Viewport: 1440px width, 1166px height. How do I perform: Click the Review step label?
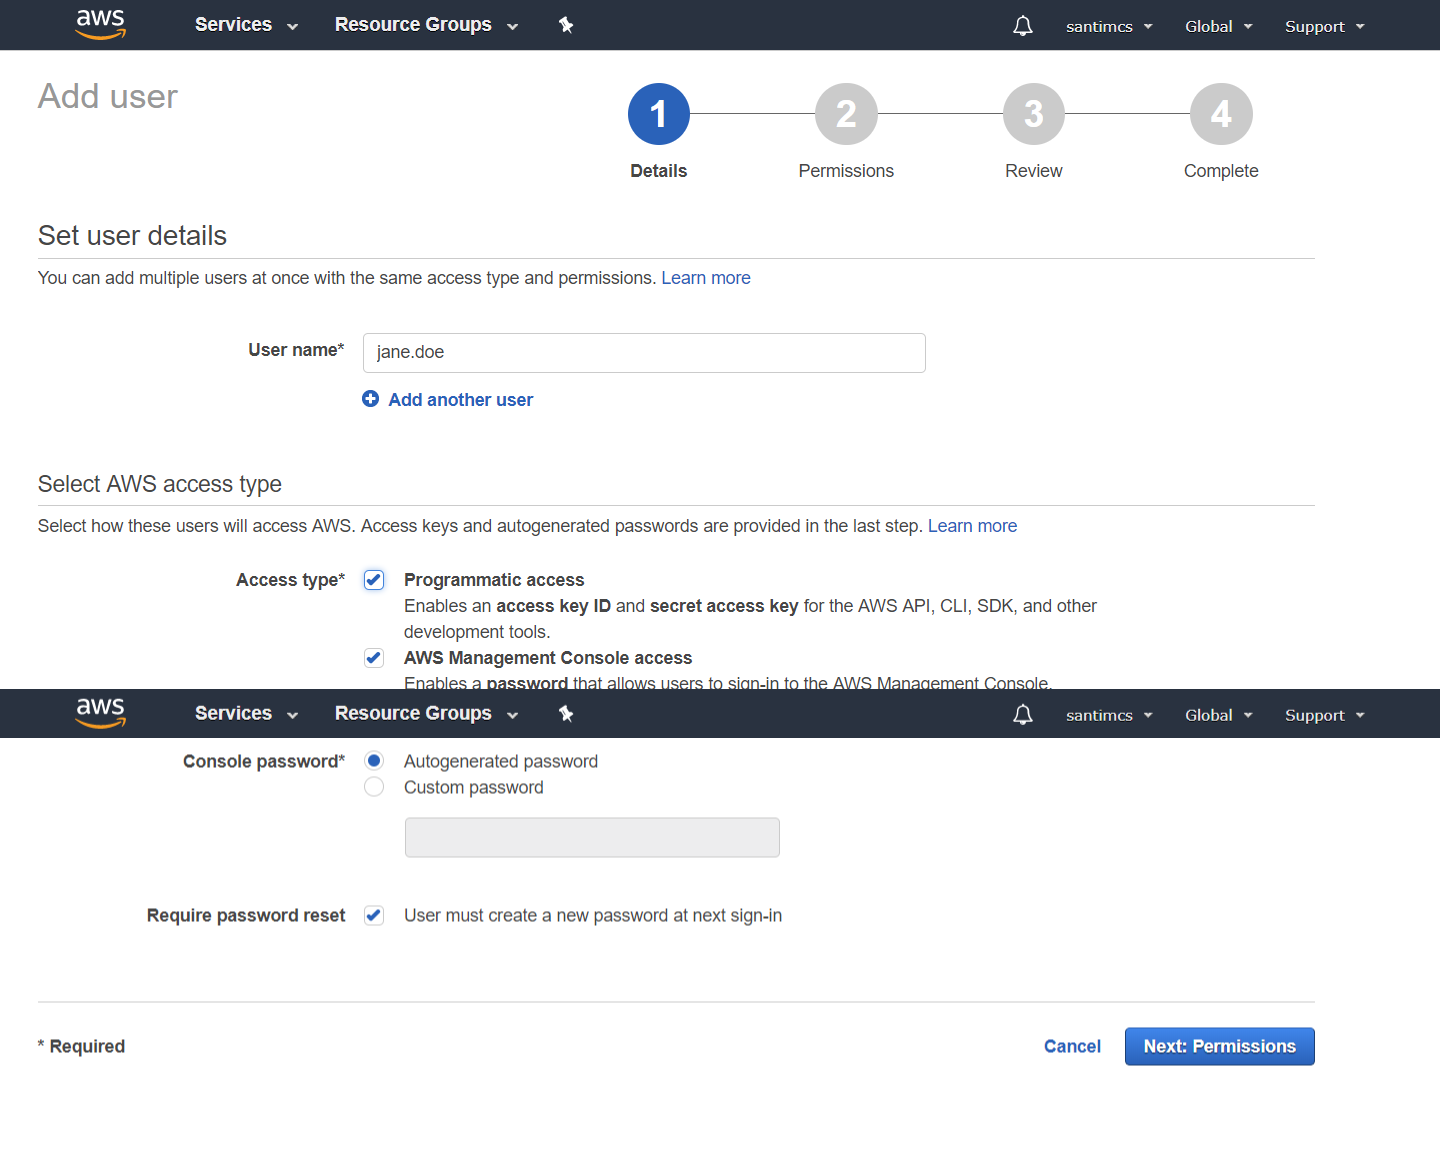pos(1034,171)
